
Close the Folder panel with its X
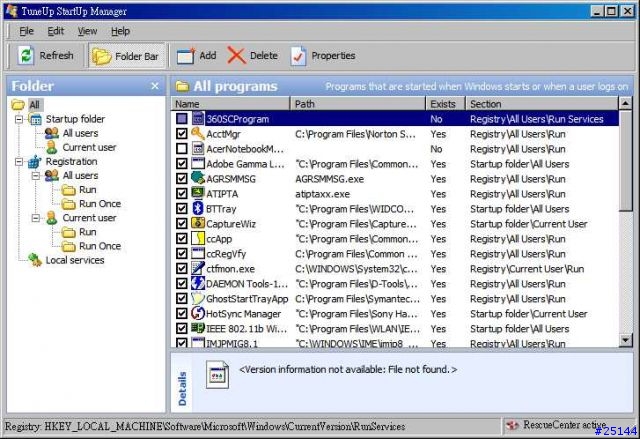tap(155, 86)
